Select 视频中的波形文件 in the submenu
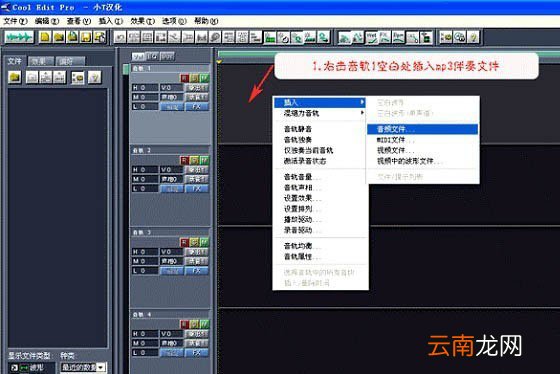Screen dimensions: 560x374 [422, 161]
